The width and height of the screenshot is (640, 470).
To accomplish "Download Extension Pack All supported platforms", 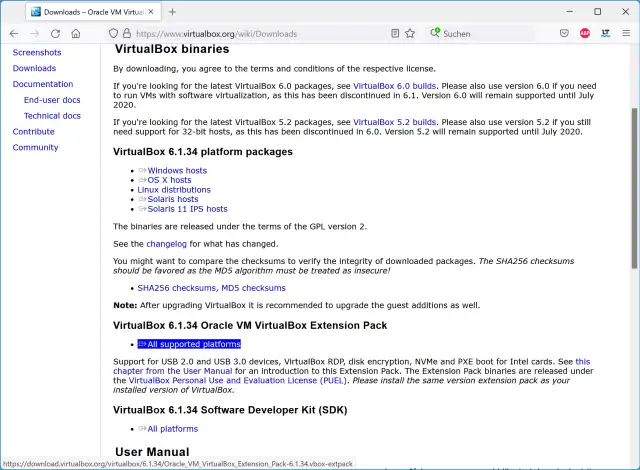I will (x=189, y=344).
